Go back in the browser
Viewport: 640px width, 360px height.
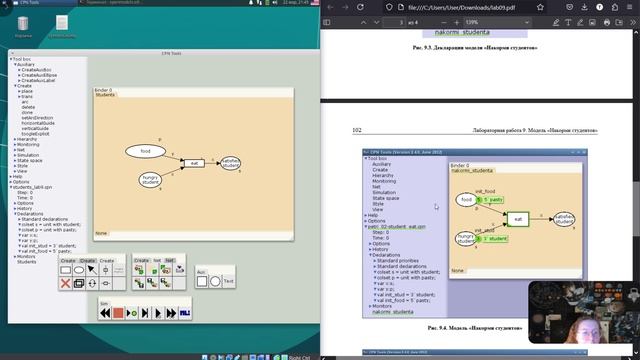click(330, 7)
